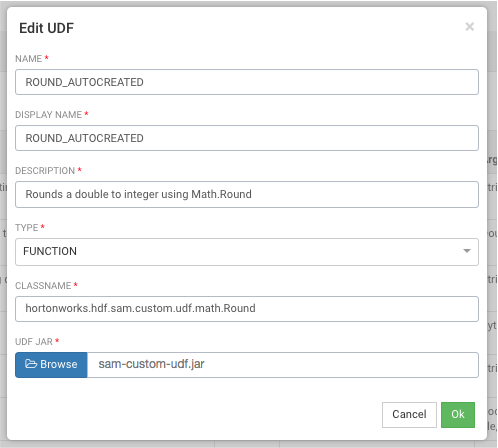The height and width of the screenshot is (448, 498).
Task: Select the DESCRIPTION field about Math.Round
Action: tap(247, 194)
